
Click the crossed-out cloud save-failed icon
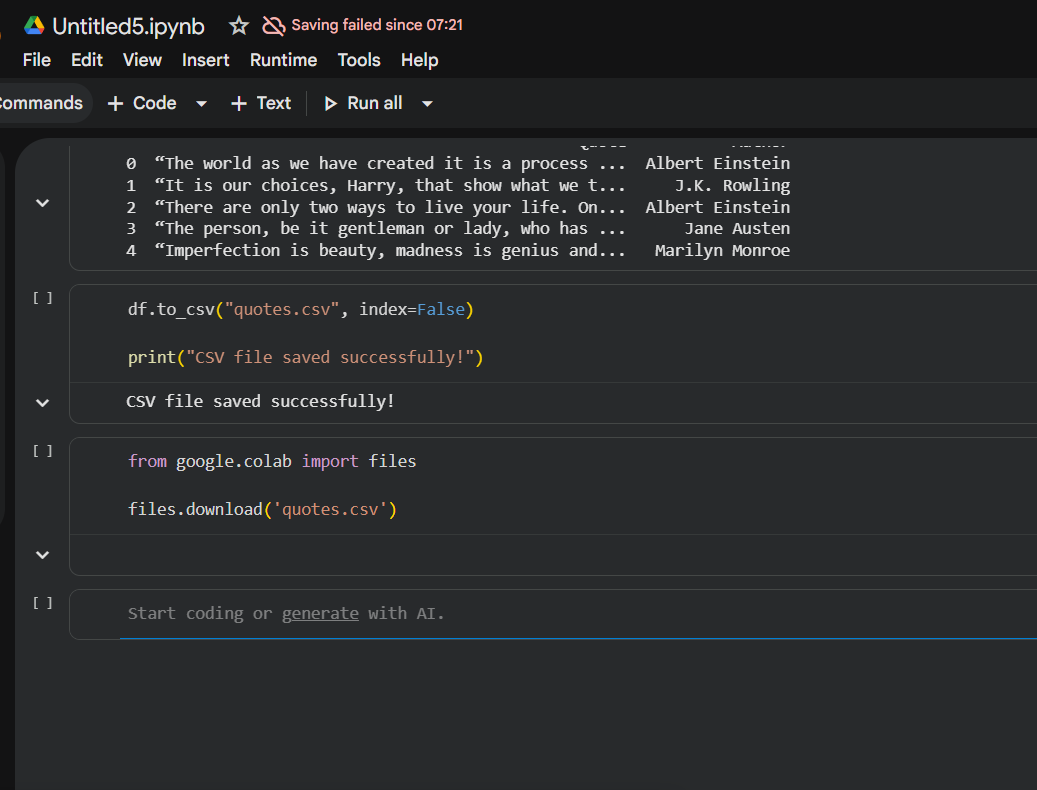(x=274, y=26)
